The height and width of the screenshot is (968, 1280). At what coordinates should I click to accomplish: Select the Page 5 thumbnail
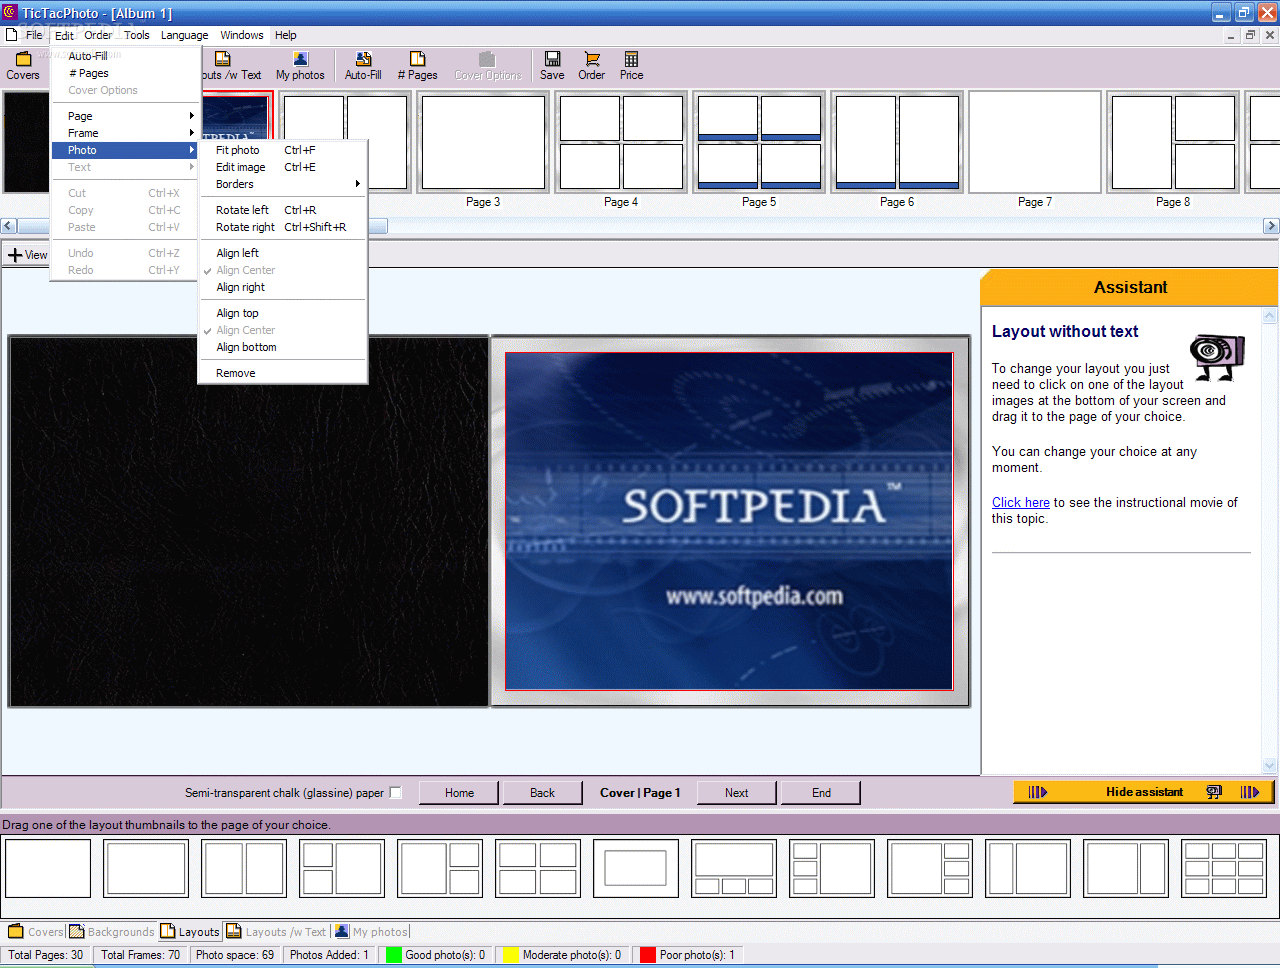click(x=759, y=142)
